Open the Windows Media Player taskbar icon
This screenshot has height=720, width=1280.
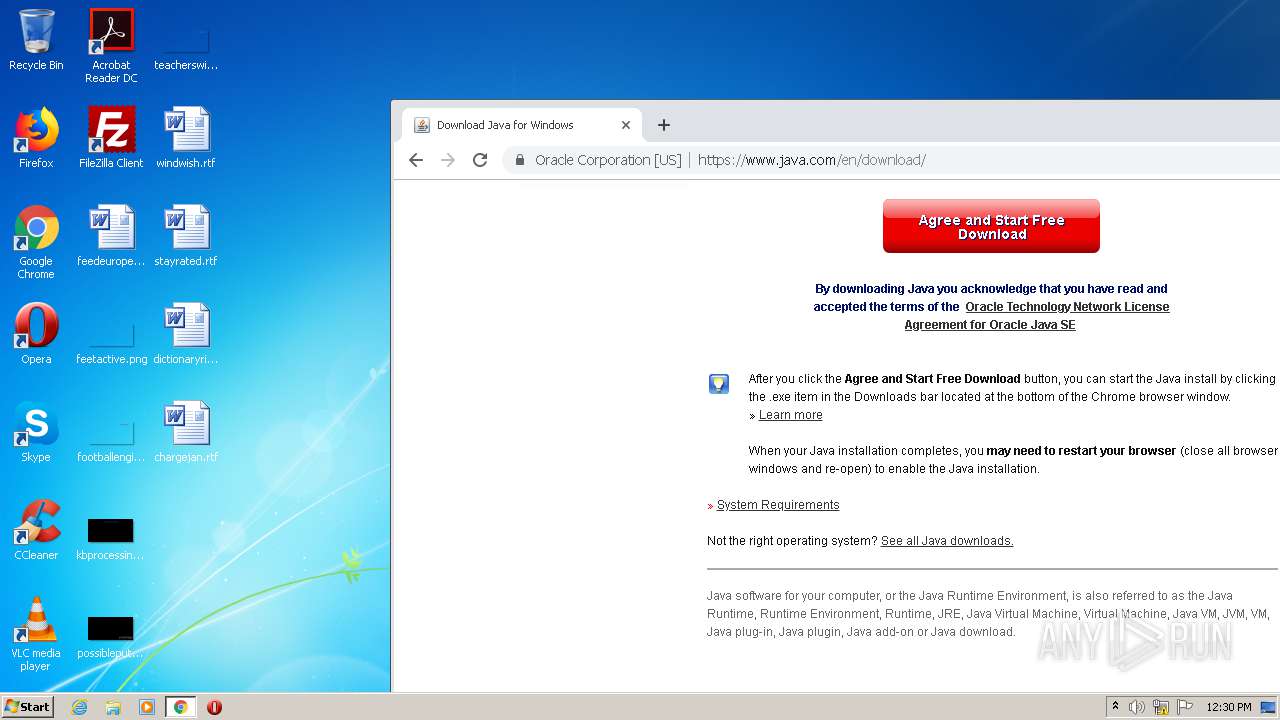146,707
